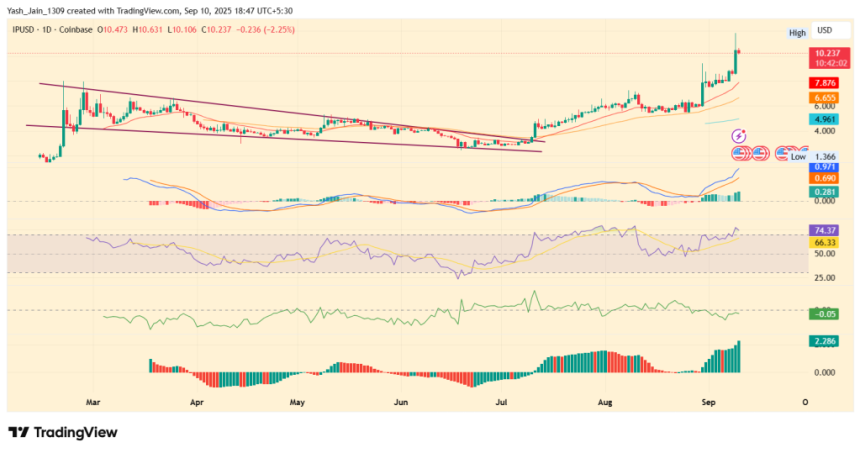This screenshot has width=860, height=453.
Task: Click the red 7.876 price tag
Action: 825,83
